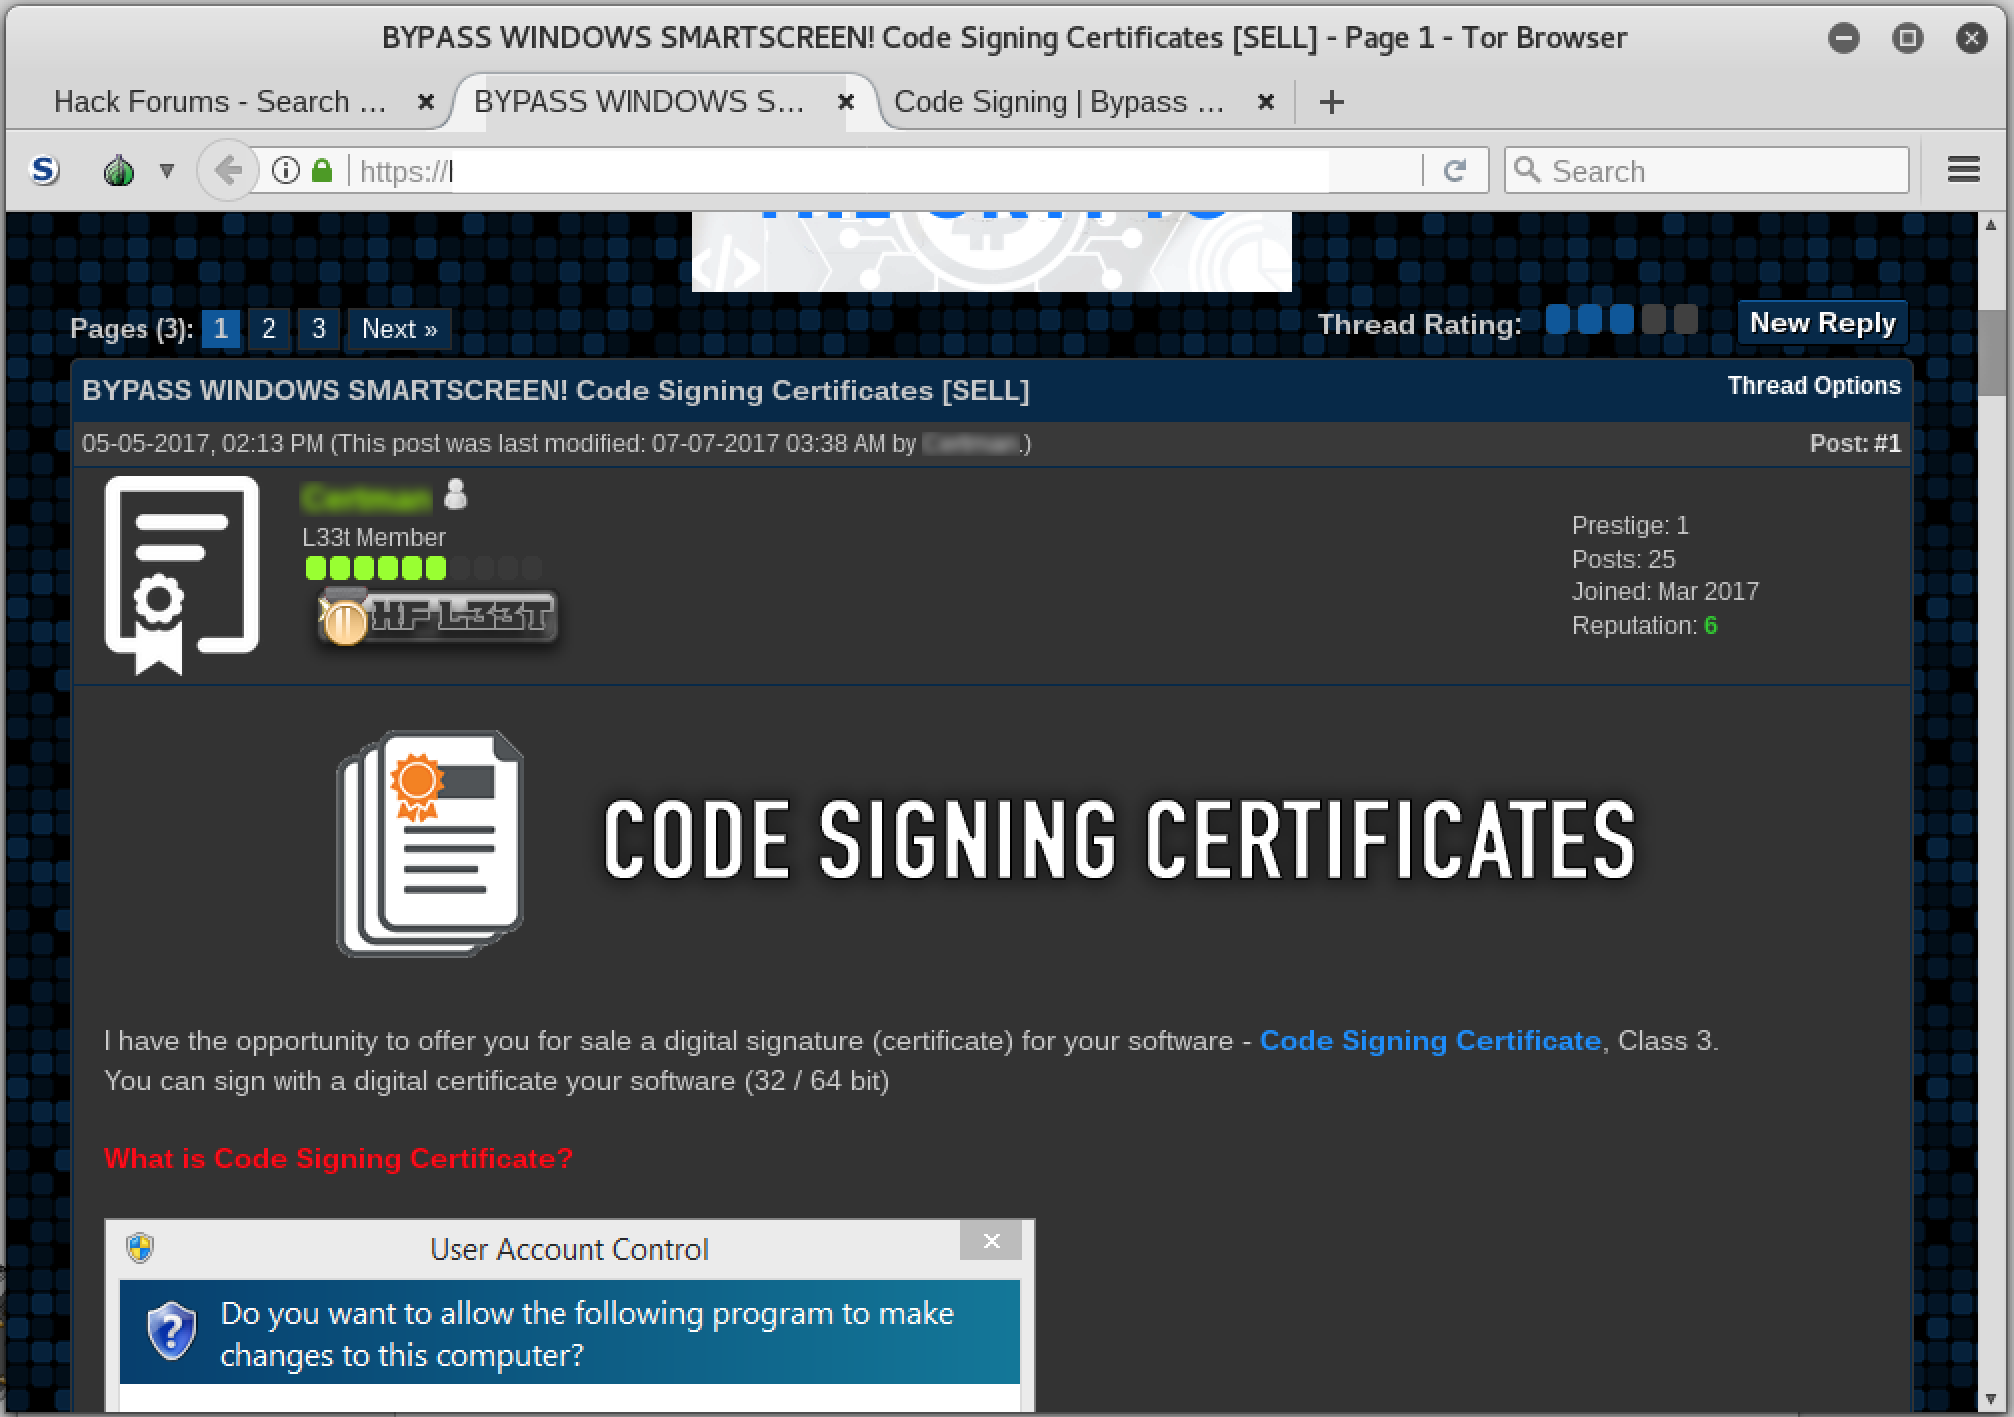Click the Next » page link
This screenshot has height=1417, width=2014.
pos(399,329)
